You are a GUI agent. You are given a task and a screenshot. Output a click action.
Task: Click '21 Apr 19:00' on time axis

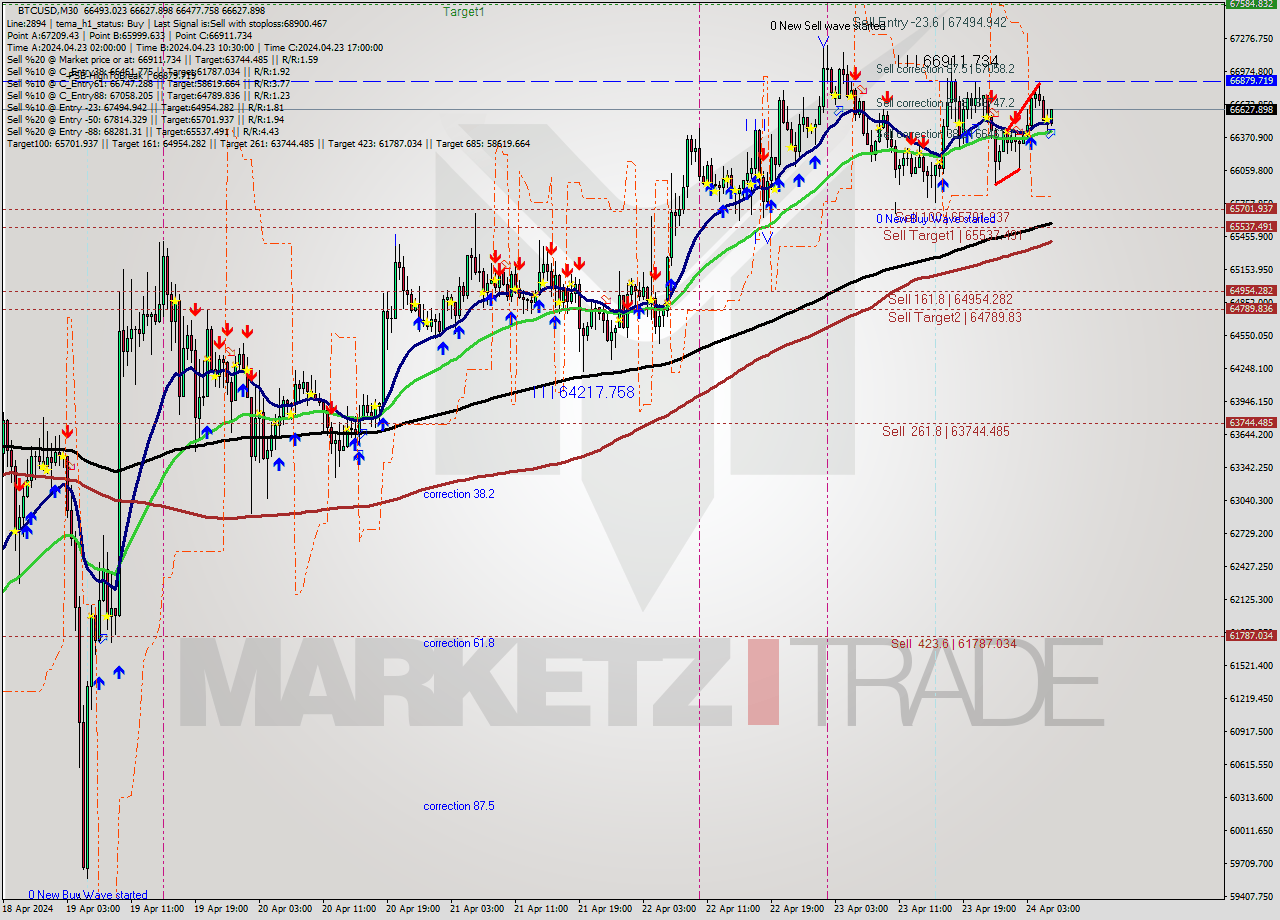(x=604, y=909)
